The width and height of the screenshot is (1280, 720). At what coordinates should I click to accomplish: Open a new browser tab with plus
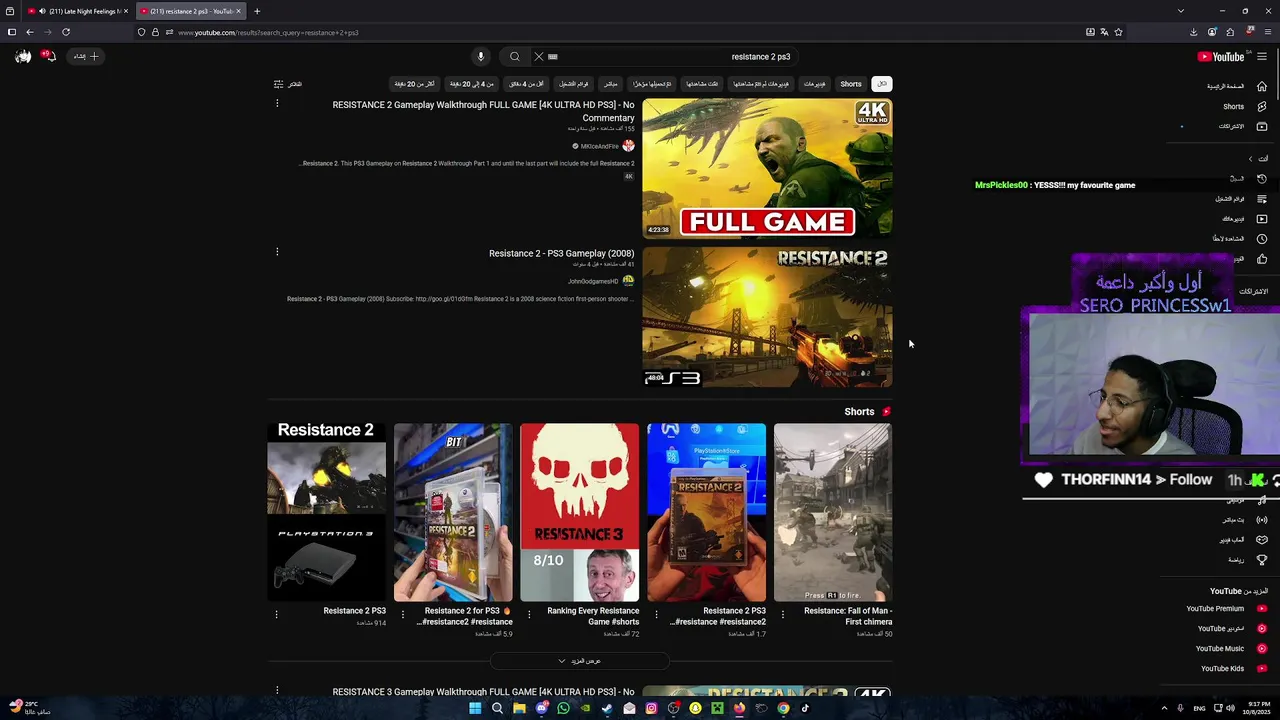[257, 11]
